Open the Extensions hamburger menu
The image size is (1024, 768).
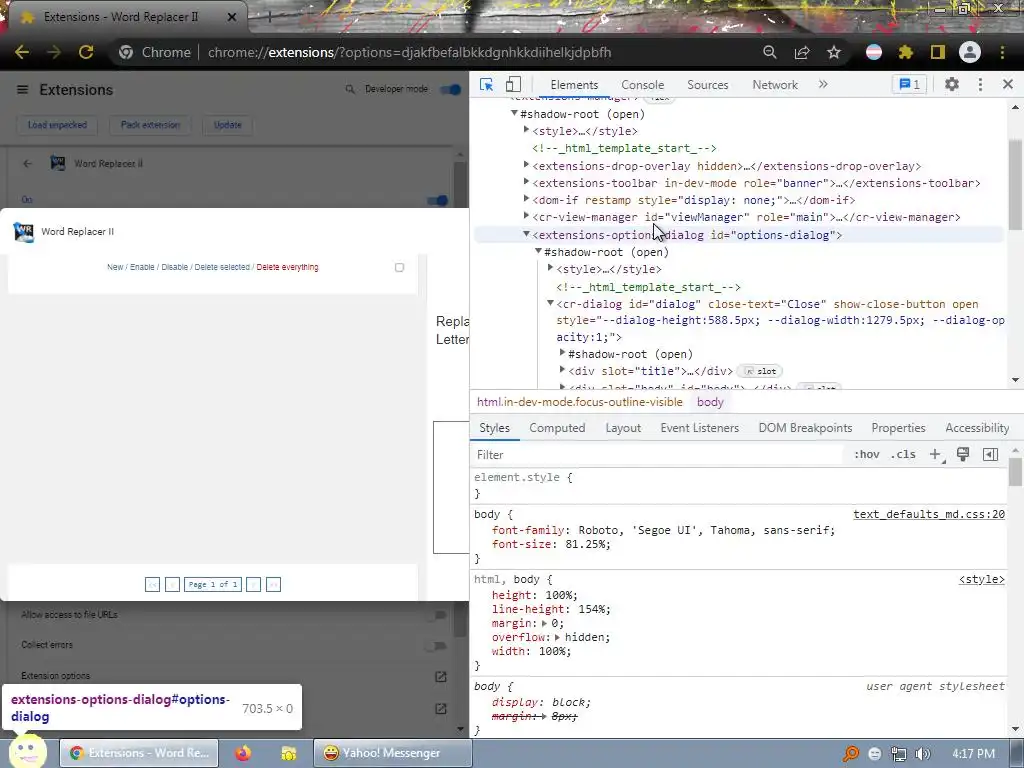coord(22,89)
